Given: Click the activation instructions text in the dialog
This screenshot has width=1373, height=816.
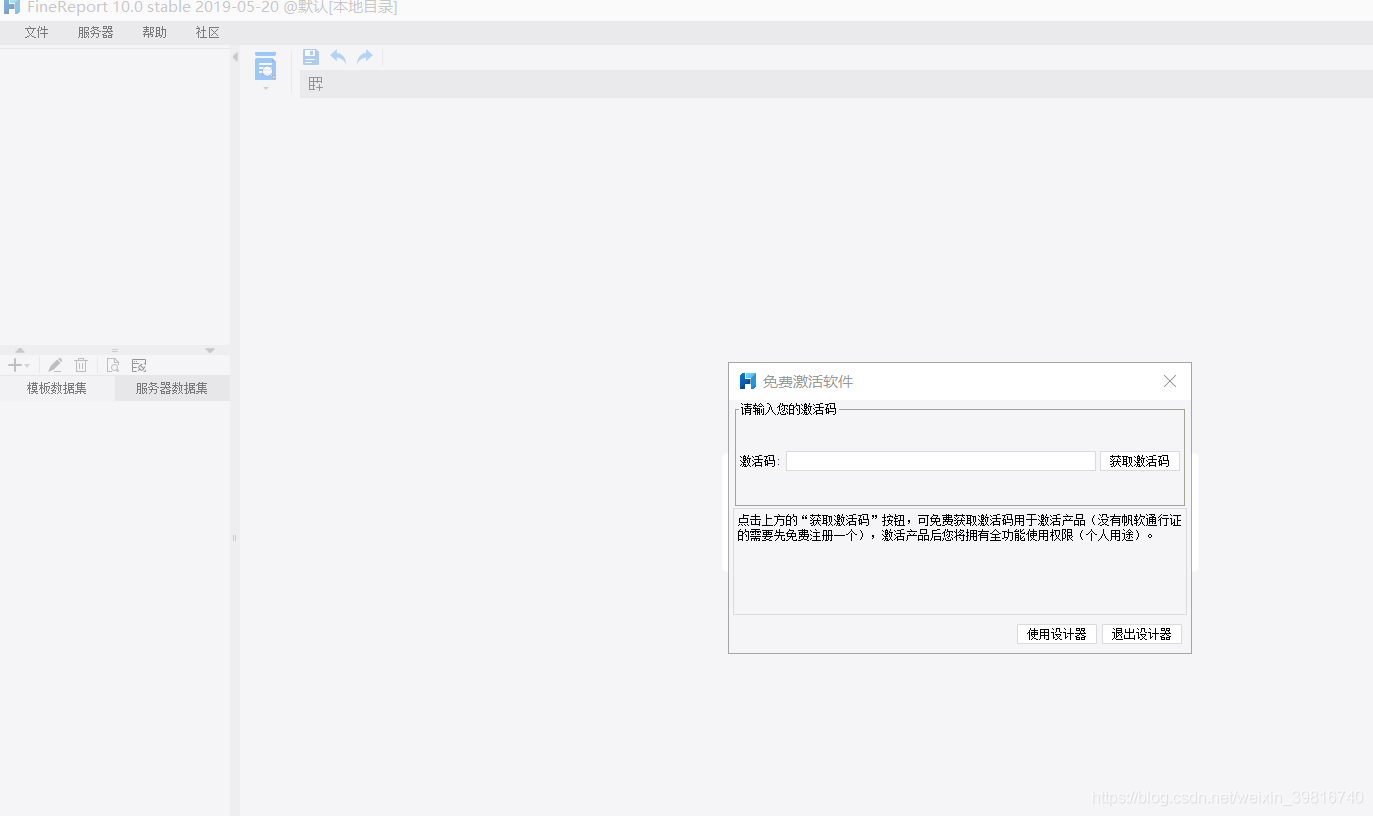Looking at the screenshot, I should coord(959,528).
